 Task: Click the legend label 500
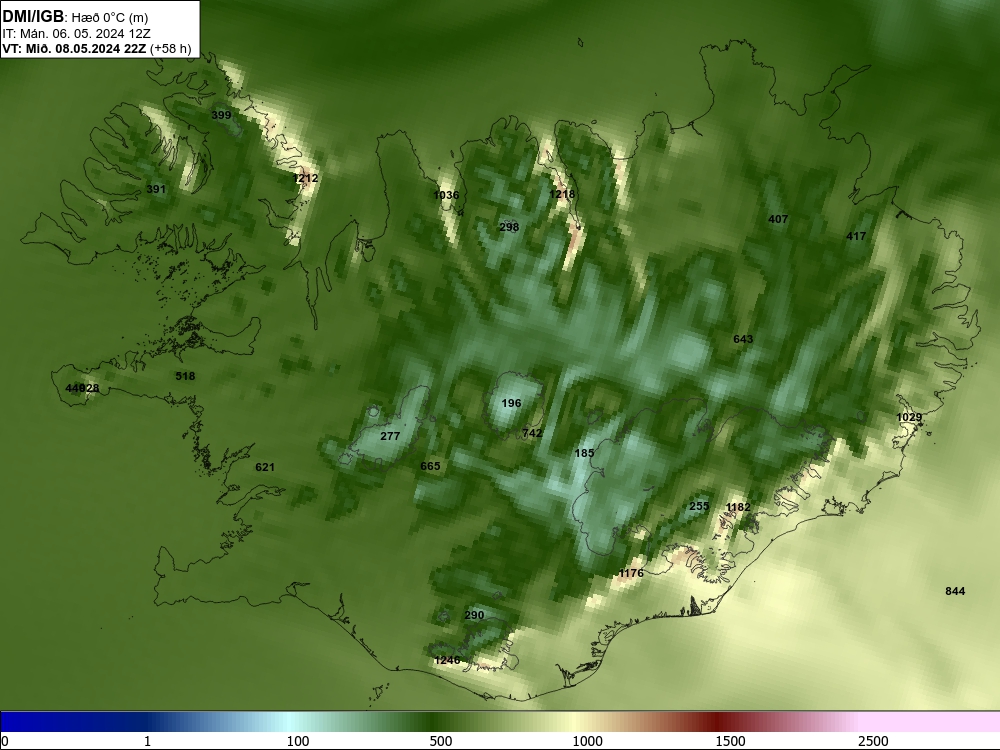click(441, 741)
